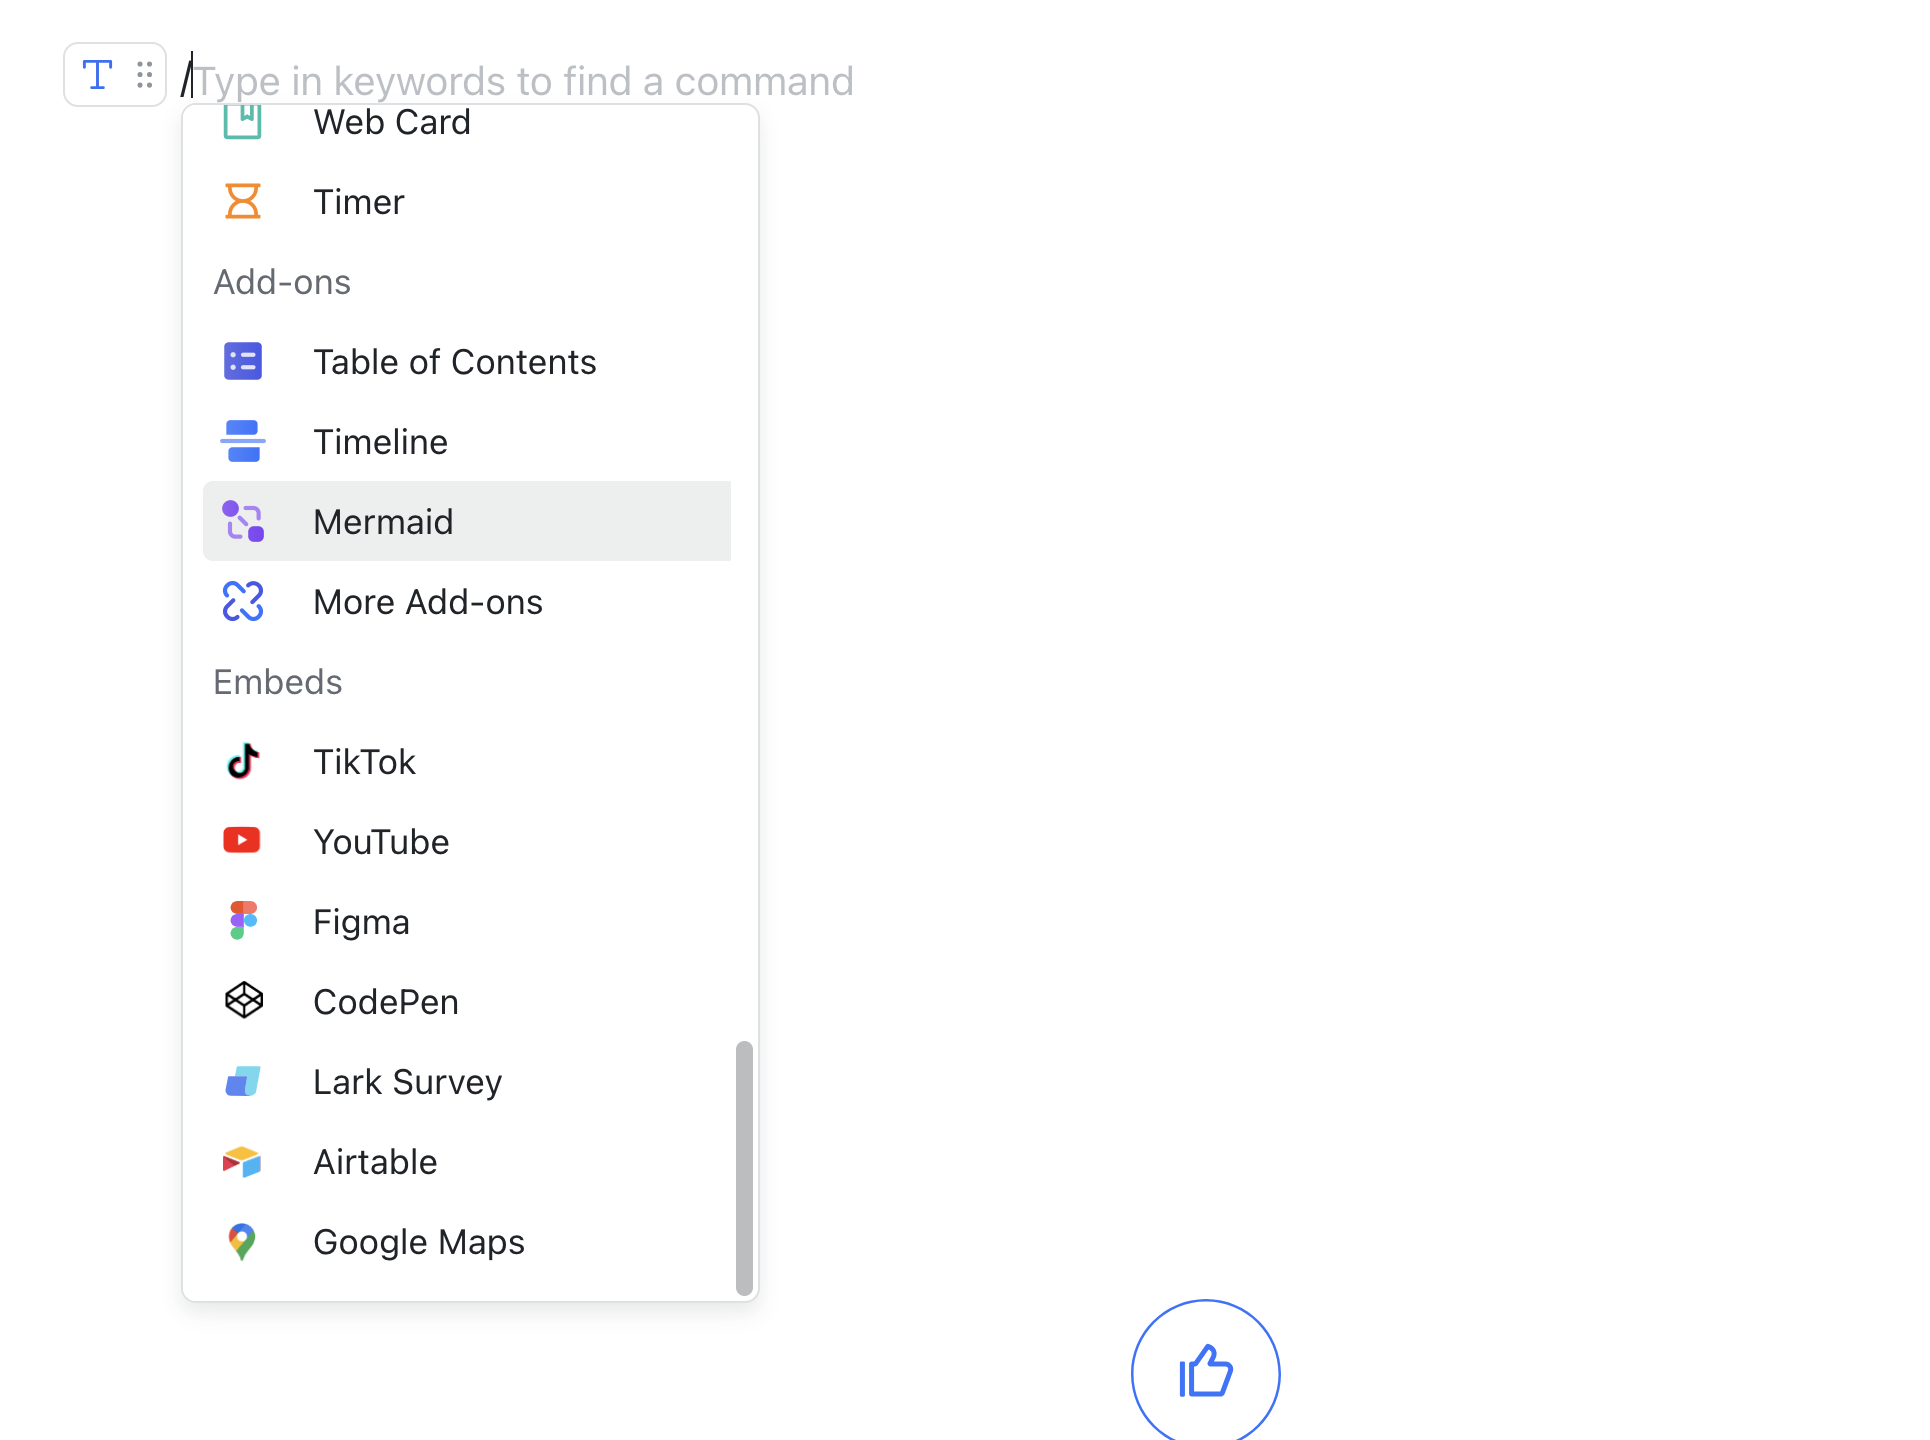Click the More Add-ons icon
Viewport: 1930px width, 1440px height.
click(x=242, y=601)
